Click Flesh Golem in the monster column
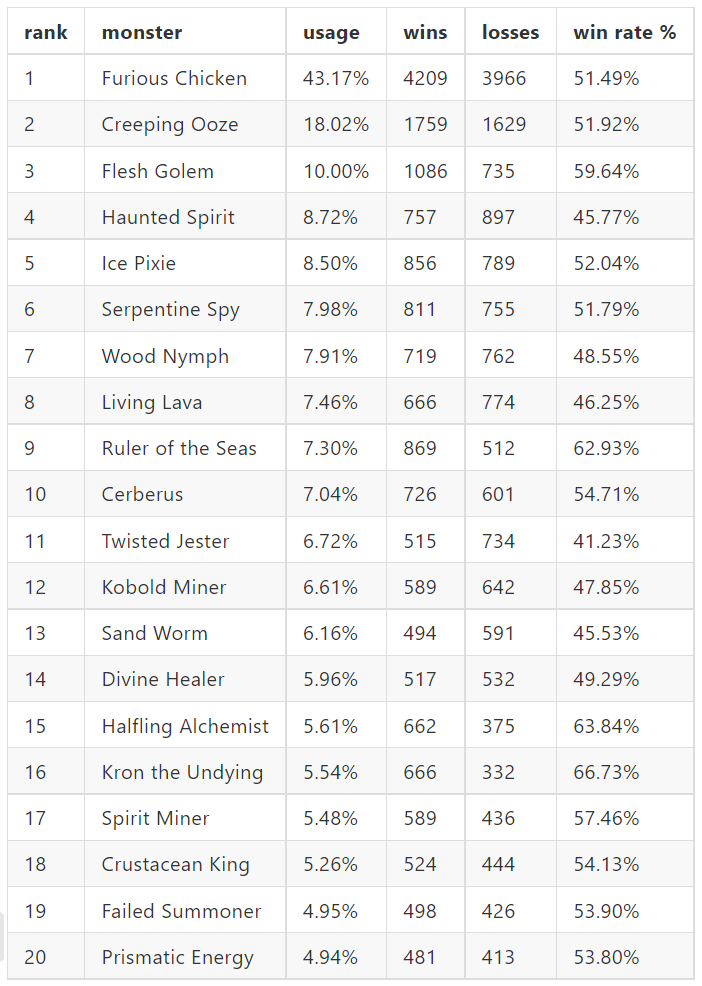Image resolution: width=702 pixels, height=986 pixels. pos(158,171)
